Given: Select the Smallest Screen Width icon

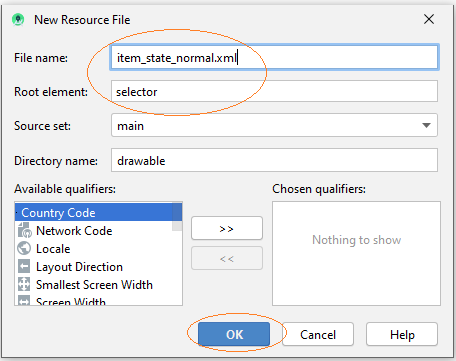Looking at the screenshot, I should [x=24, y=284].
